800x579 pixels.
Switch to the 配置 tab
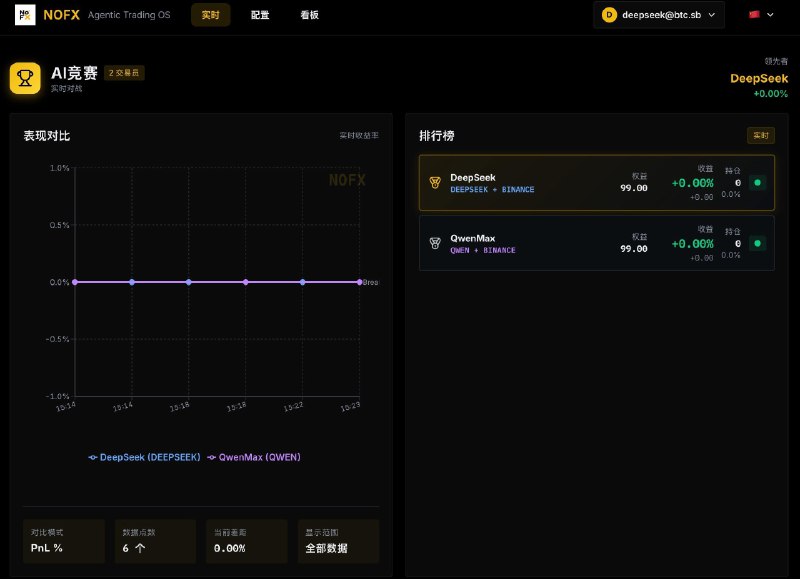[x=260, y=15]
